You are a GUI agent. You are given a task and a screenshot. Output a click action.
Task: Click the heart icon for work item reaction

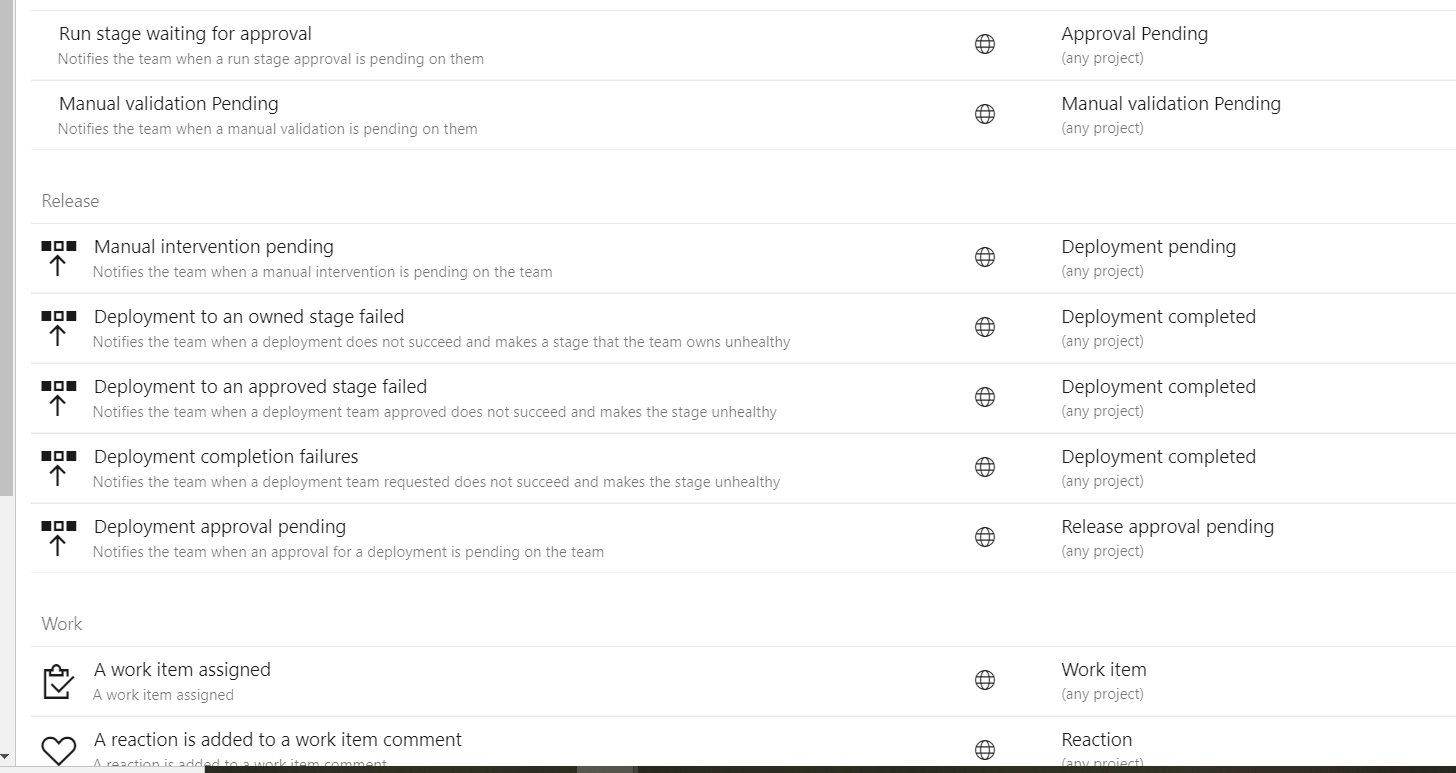click(x=59, y=750)
